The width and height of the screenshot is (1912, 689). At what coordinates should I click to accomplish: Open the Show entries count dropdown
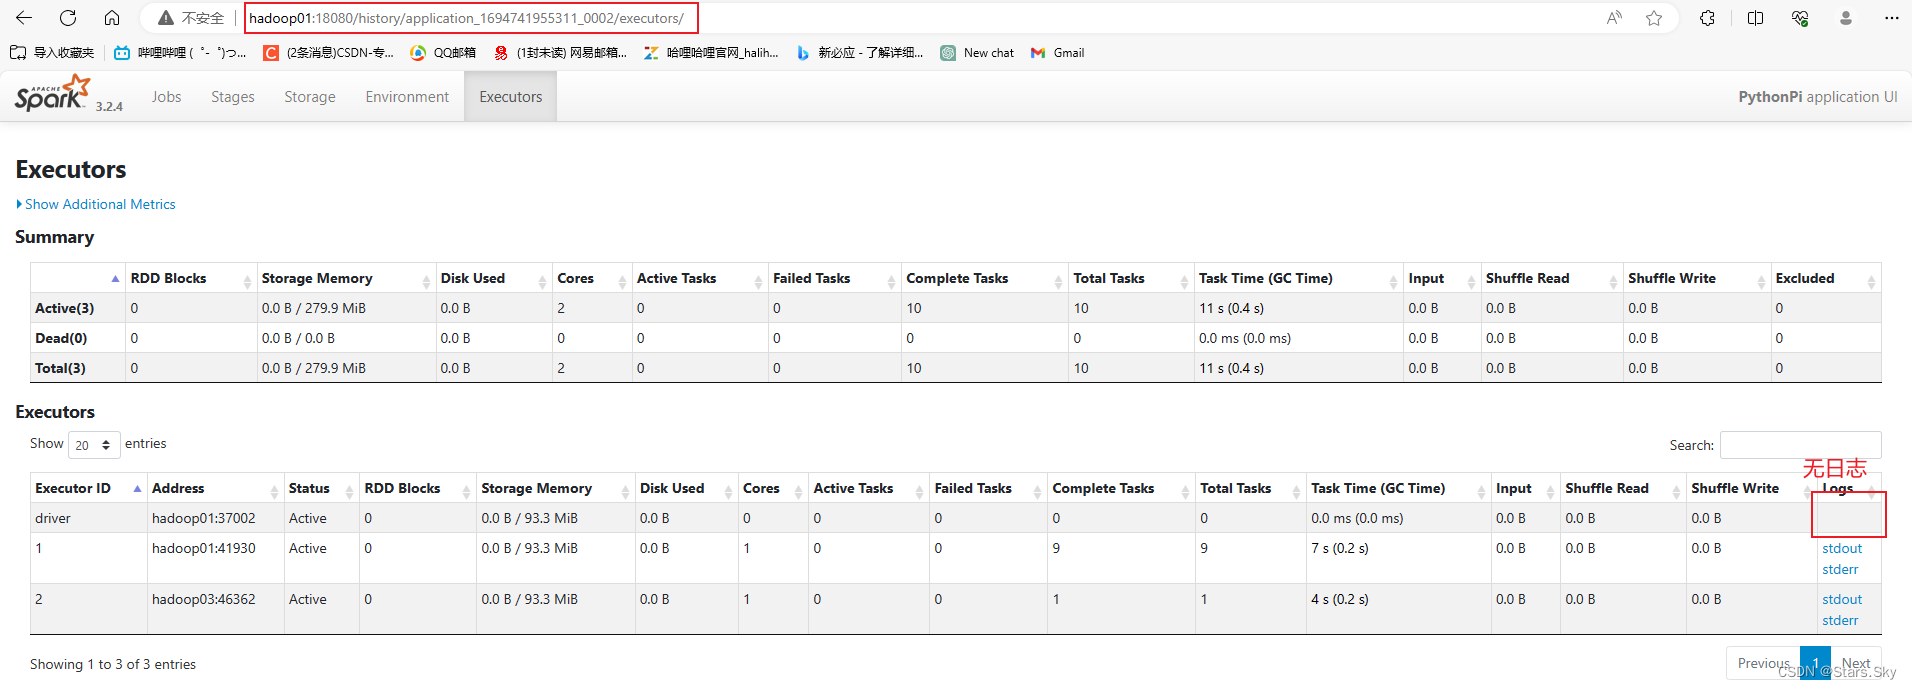(94, 445)
